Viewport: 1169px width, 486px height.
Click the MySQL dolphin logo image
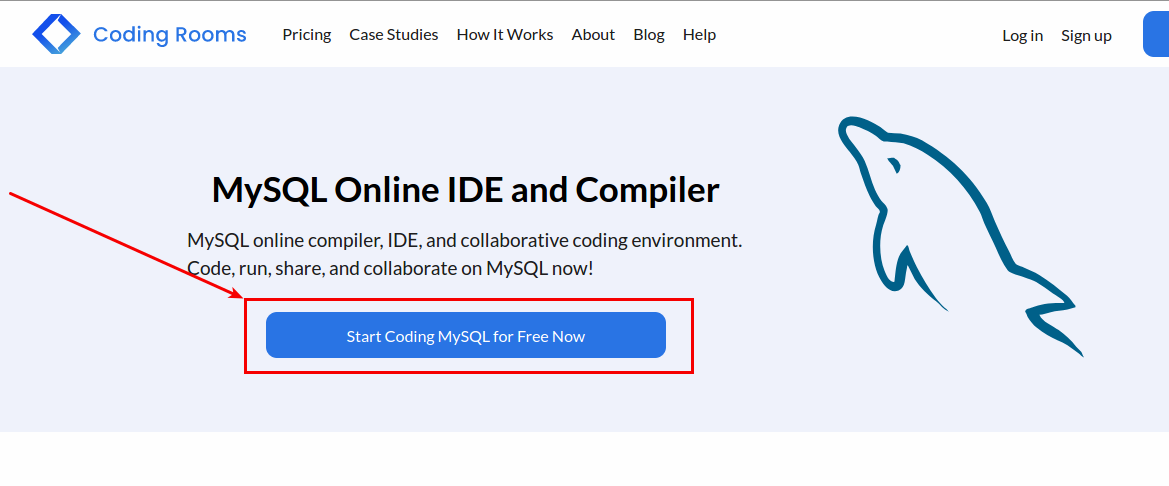(x=961, y=236)
